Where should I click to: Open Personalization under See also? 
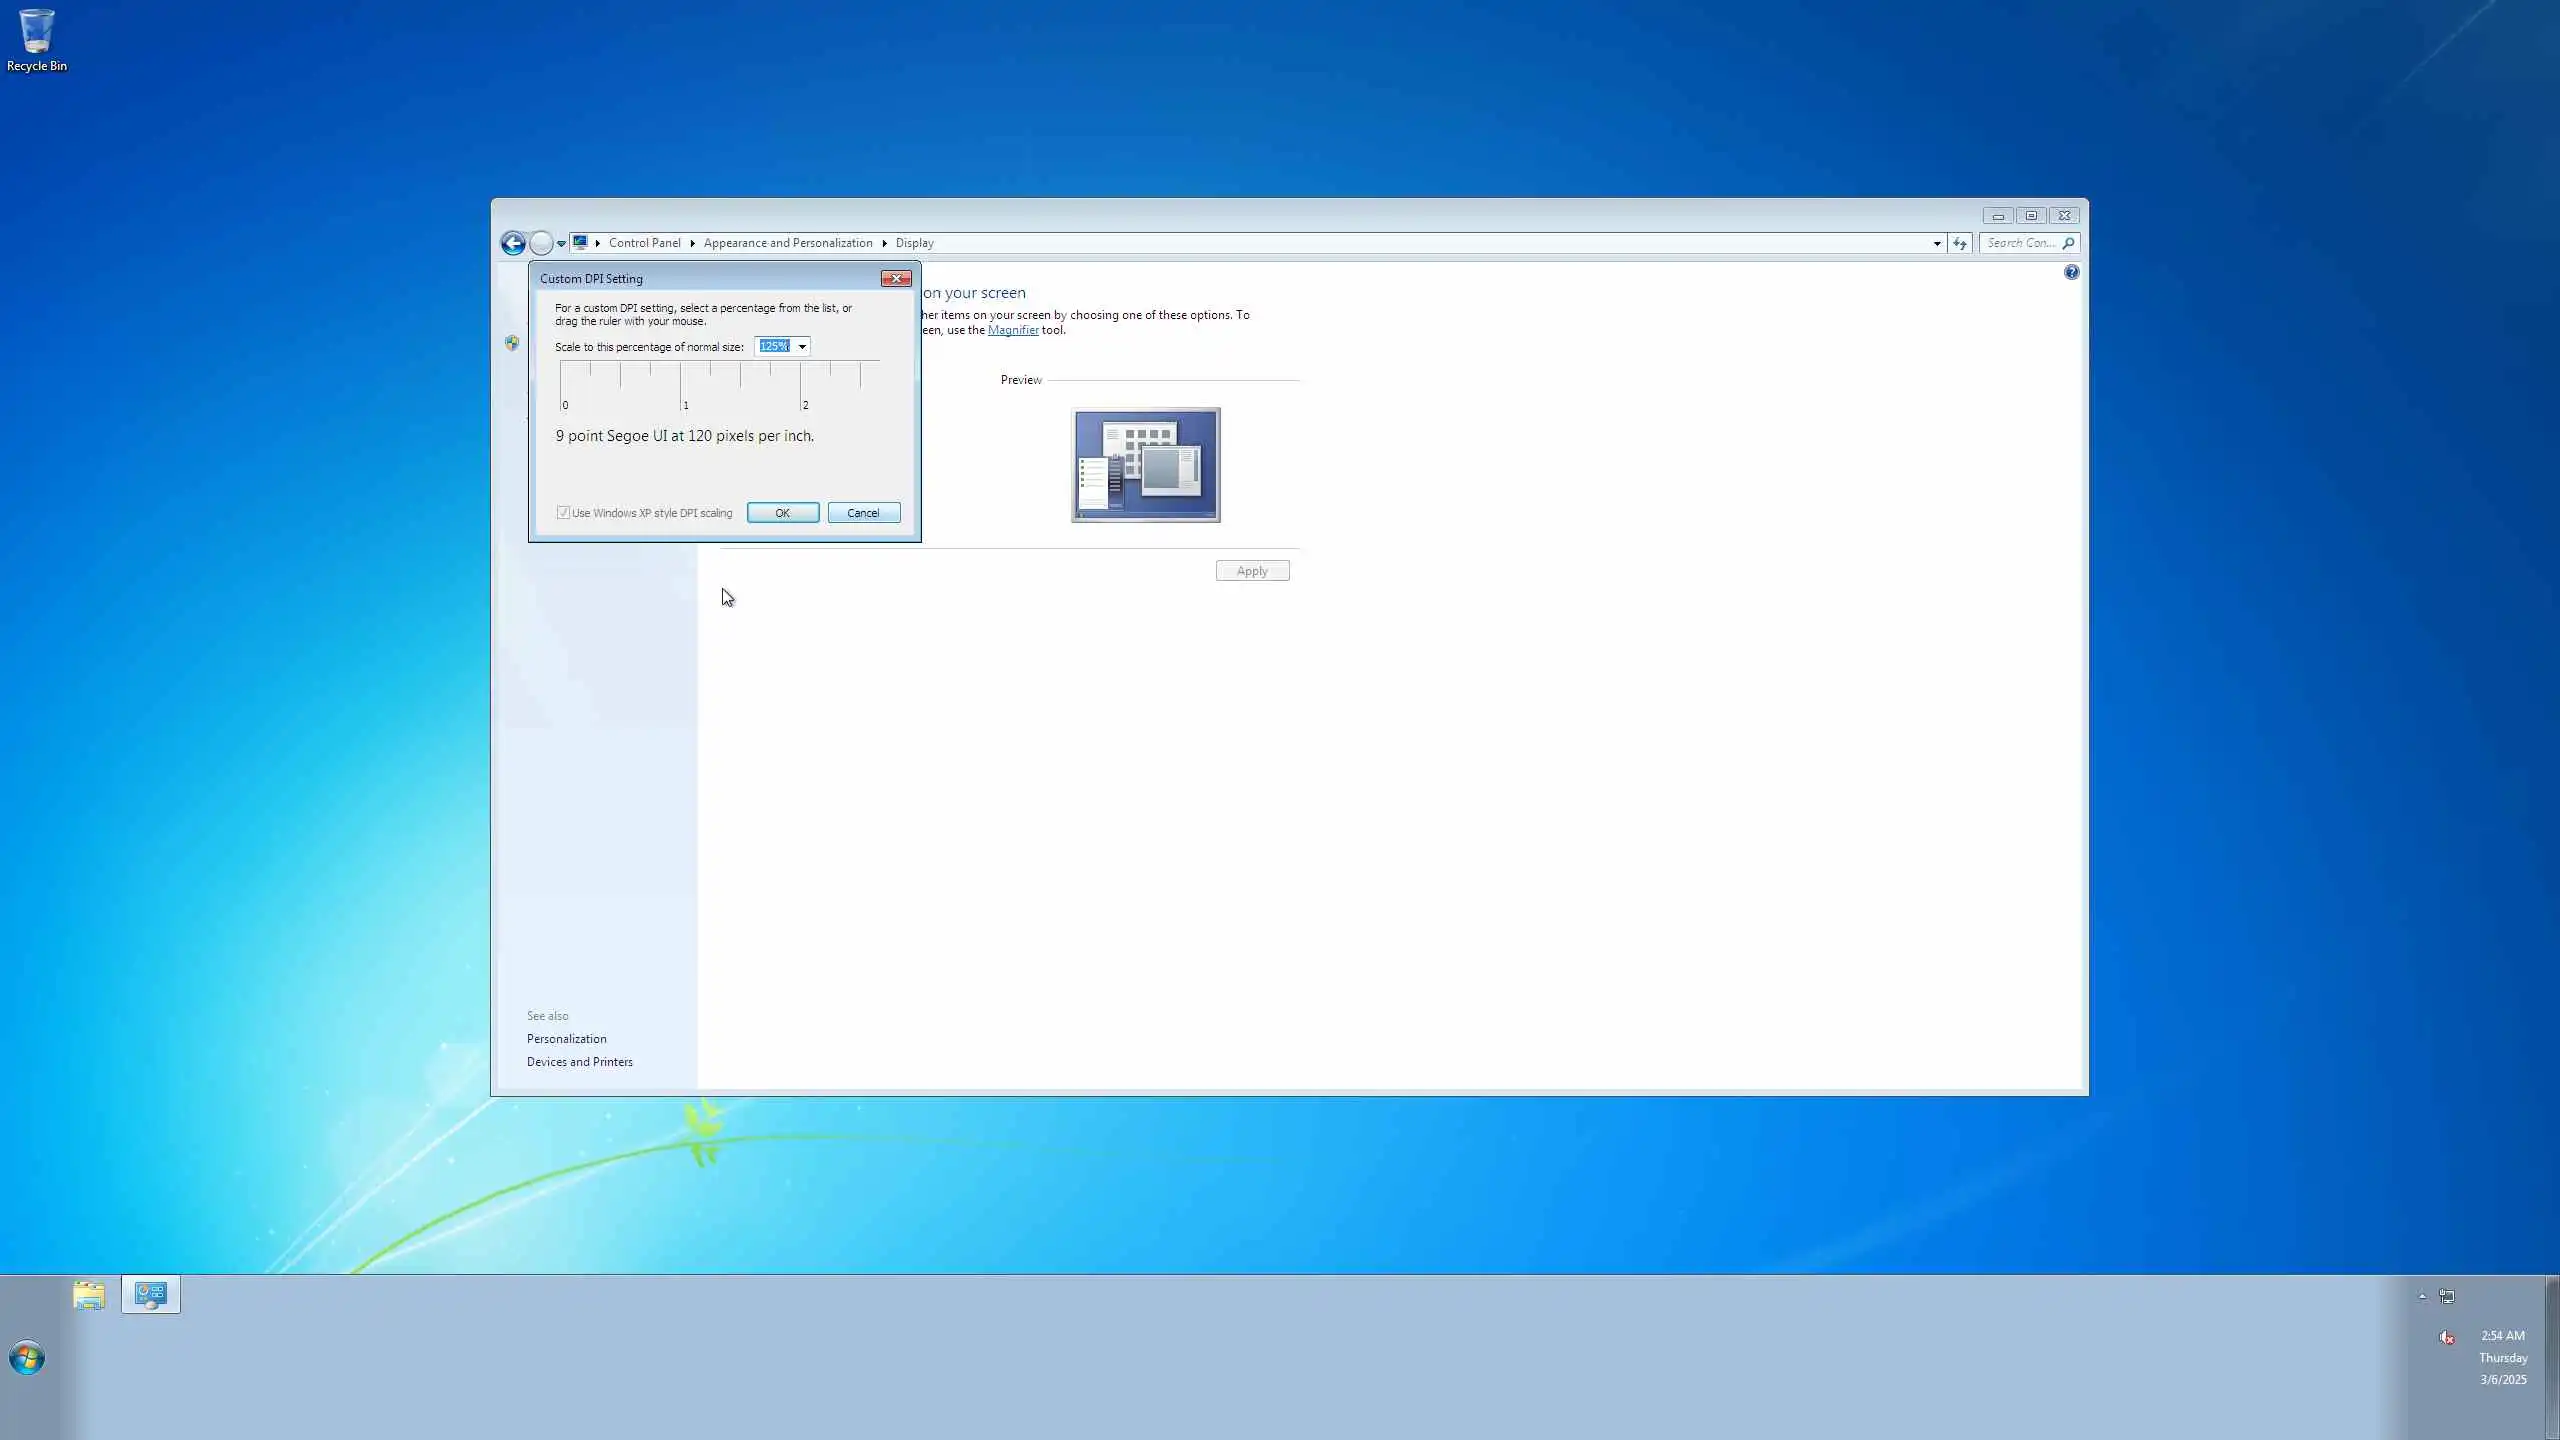pyautogui.click(x=566, y=1039)
